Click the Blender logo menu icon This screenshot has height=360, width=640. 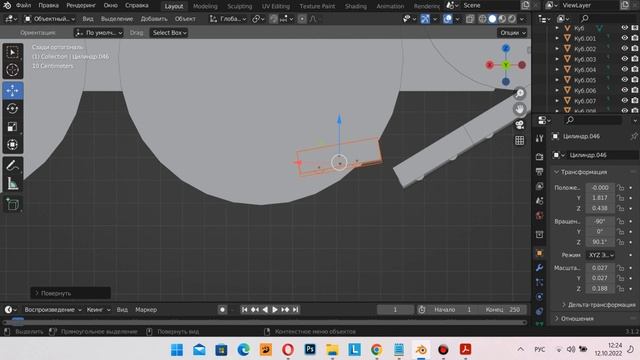tap(7, 5)
